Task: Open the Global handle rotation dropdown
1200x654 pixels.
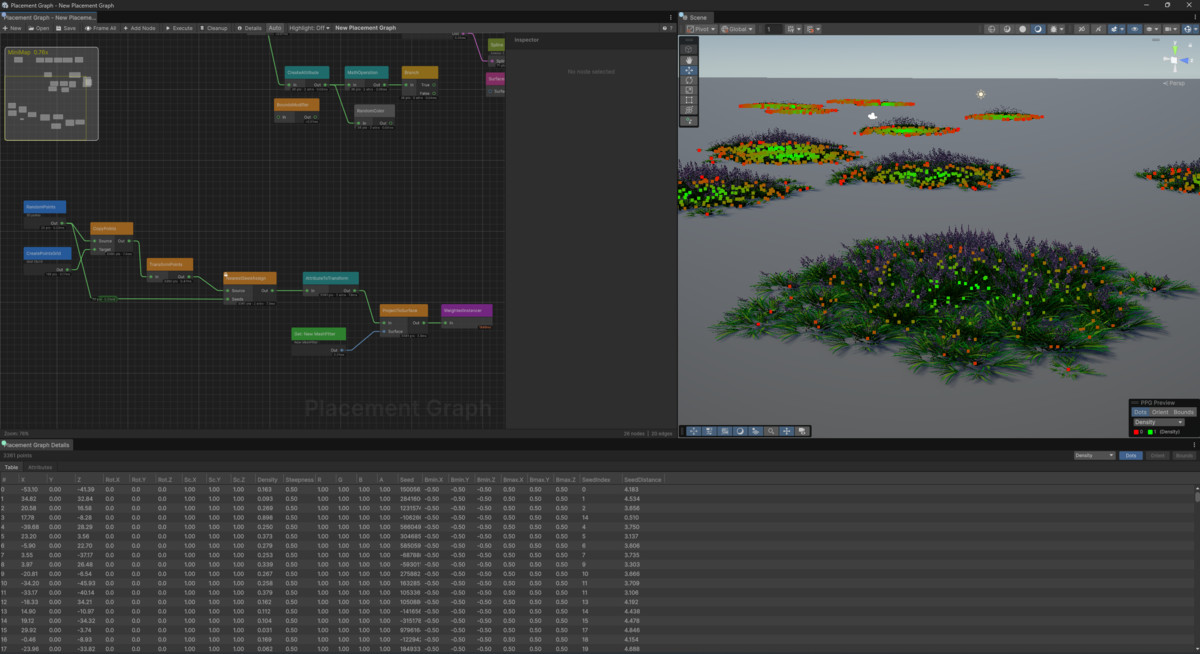Action: pos(737,29)
